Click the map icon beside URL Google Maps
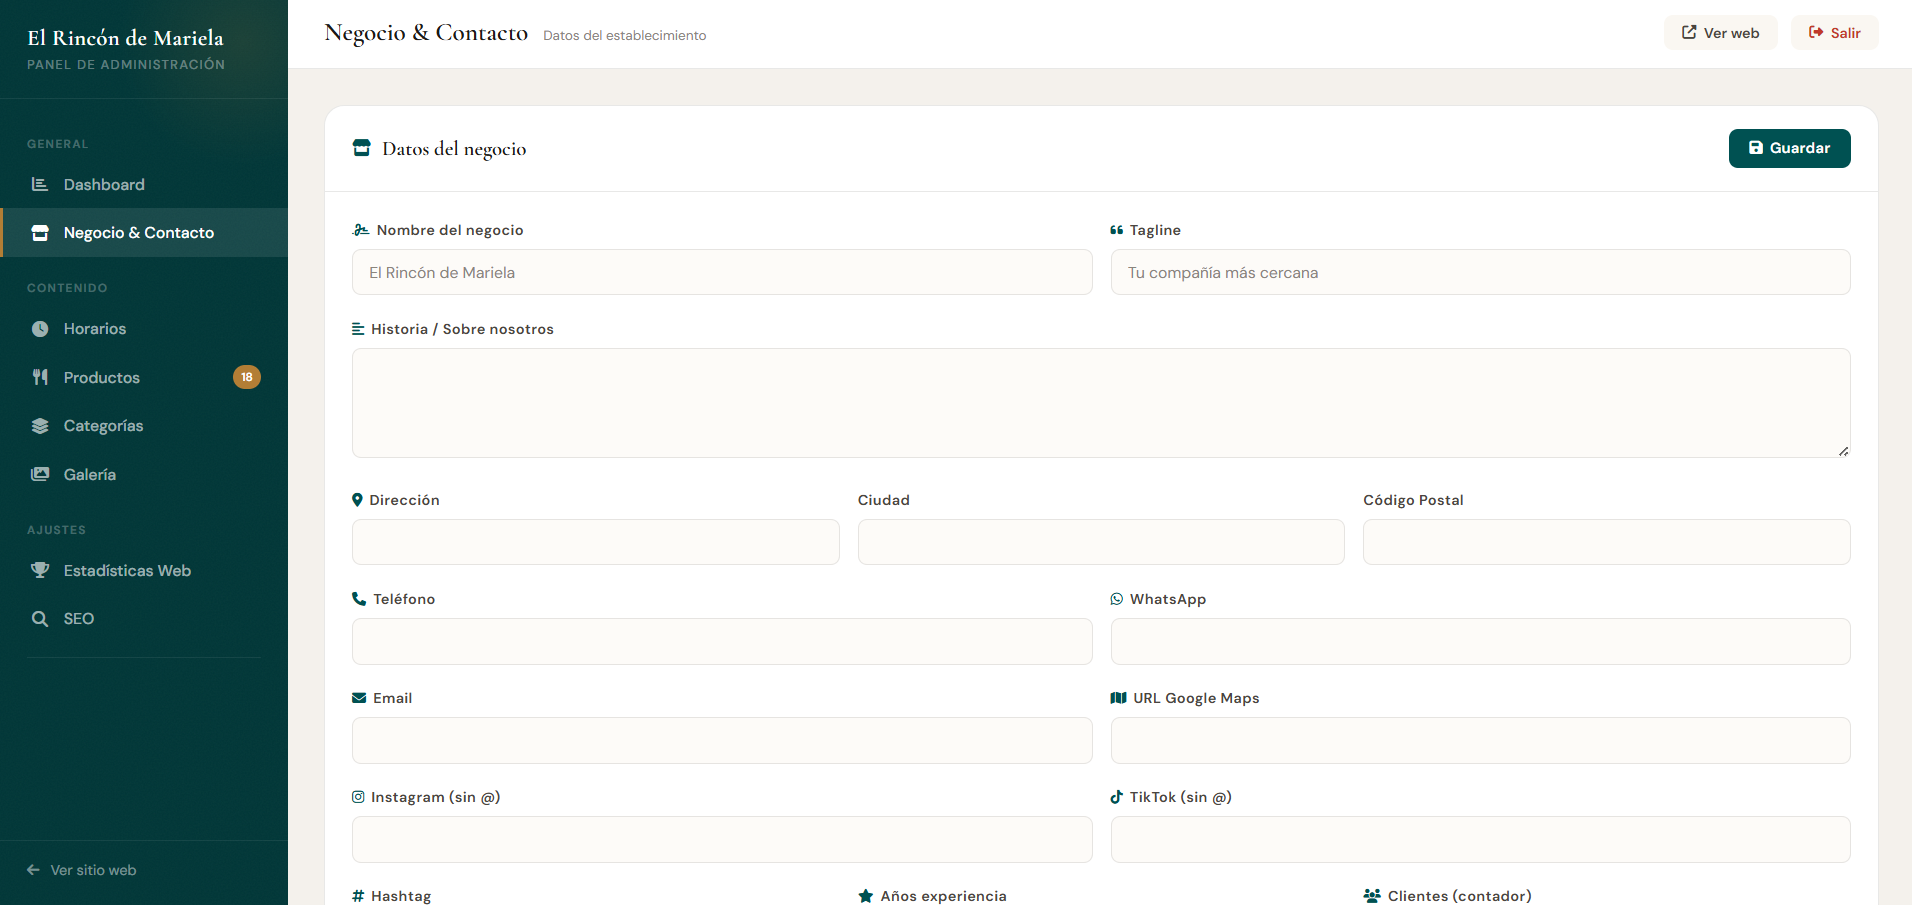The height and width of the screenshot is (905, 1912). [x=1119, y=698]
